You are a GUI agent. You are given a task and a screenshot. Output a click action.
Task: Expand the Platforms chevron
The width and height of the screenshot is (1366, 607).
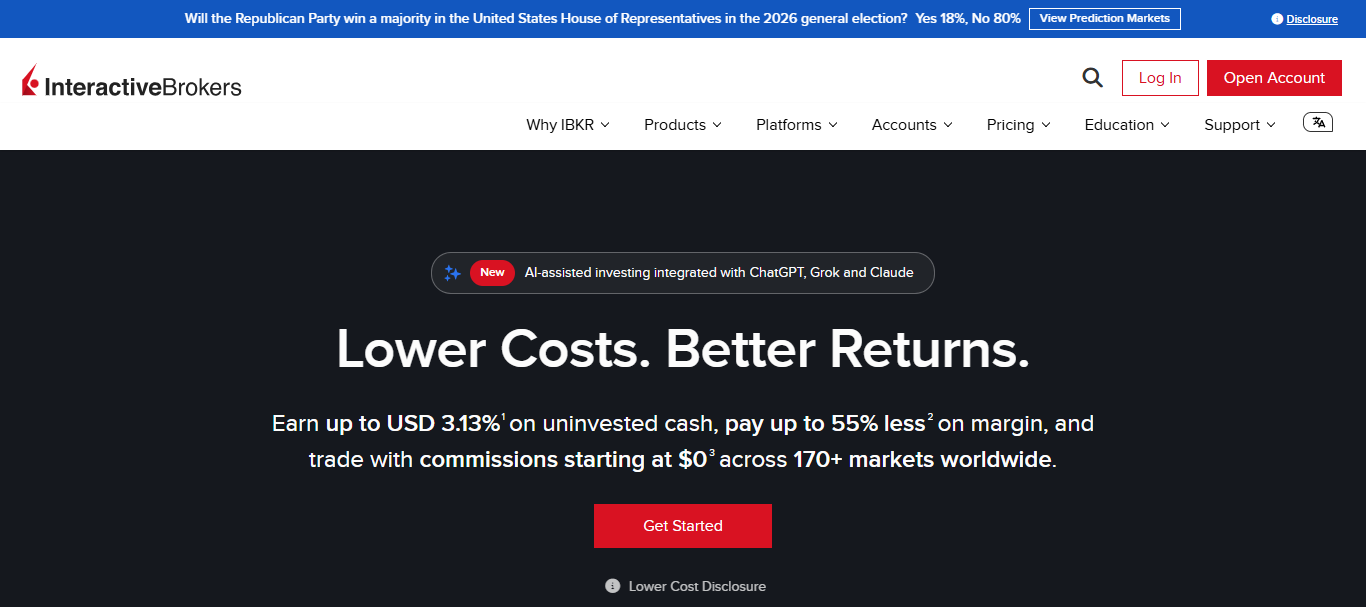[x=833, y=125]
